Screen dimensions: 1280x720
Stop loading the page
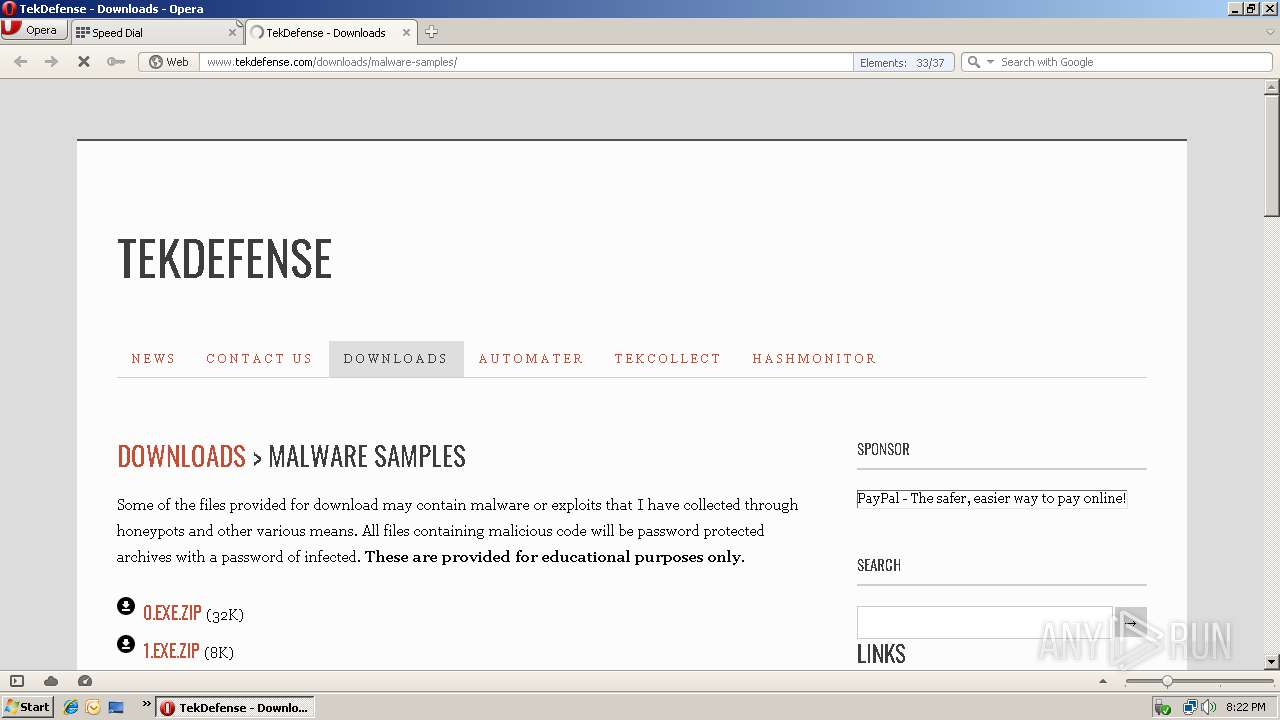tap(84, 61)
